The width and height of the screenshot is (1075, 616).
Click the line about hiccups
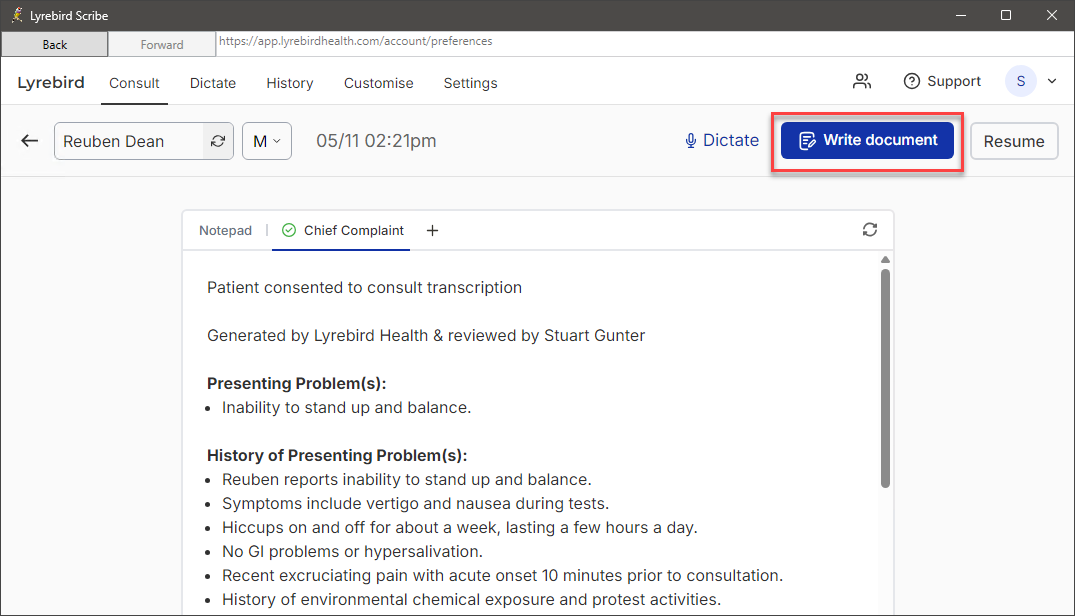pos(459,528)
